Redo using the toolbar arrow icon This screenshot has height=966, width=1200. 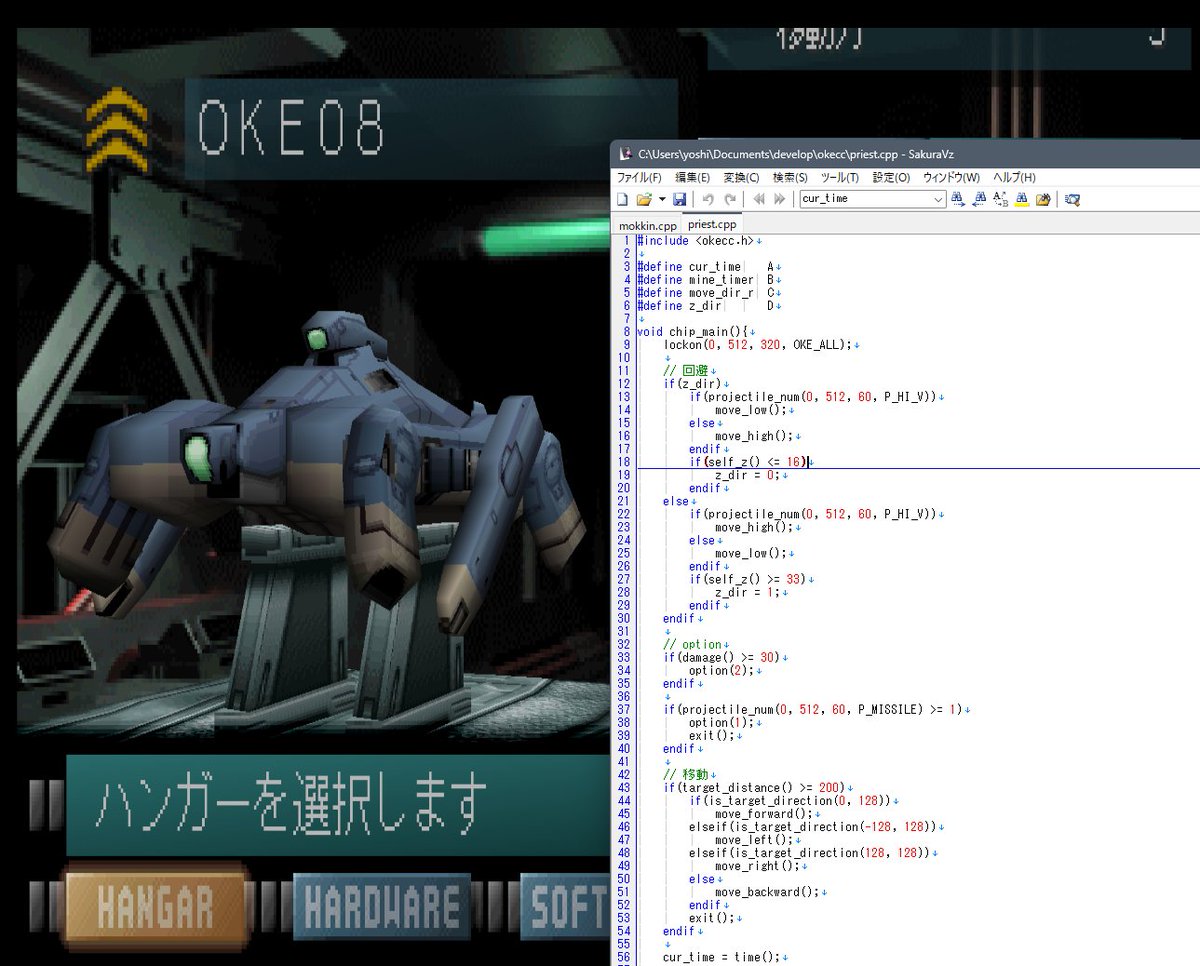pos(730,199)
